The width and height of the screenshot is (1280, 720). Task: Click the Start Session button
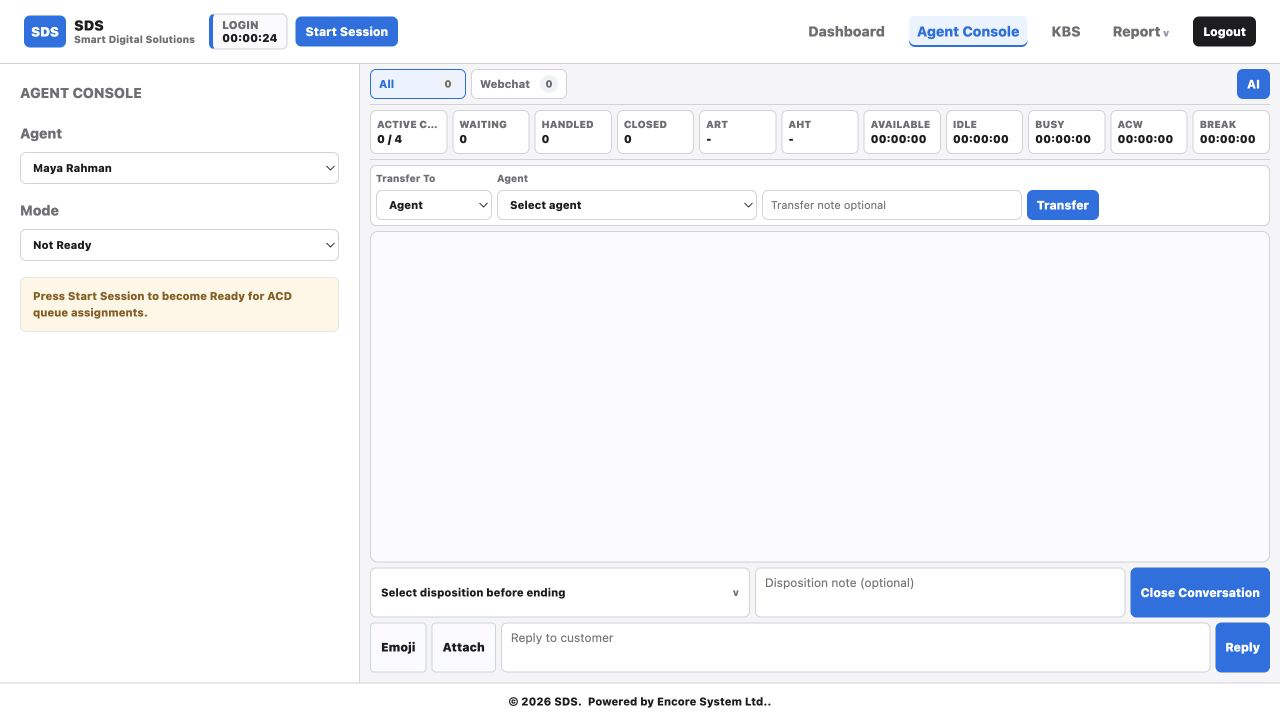tap(346, 32)
